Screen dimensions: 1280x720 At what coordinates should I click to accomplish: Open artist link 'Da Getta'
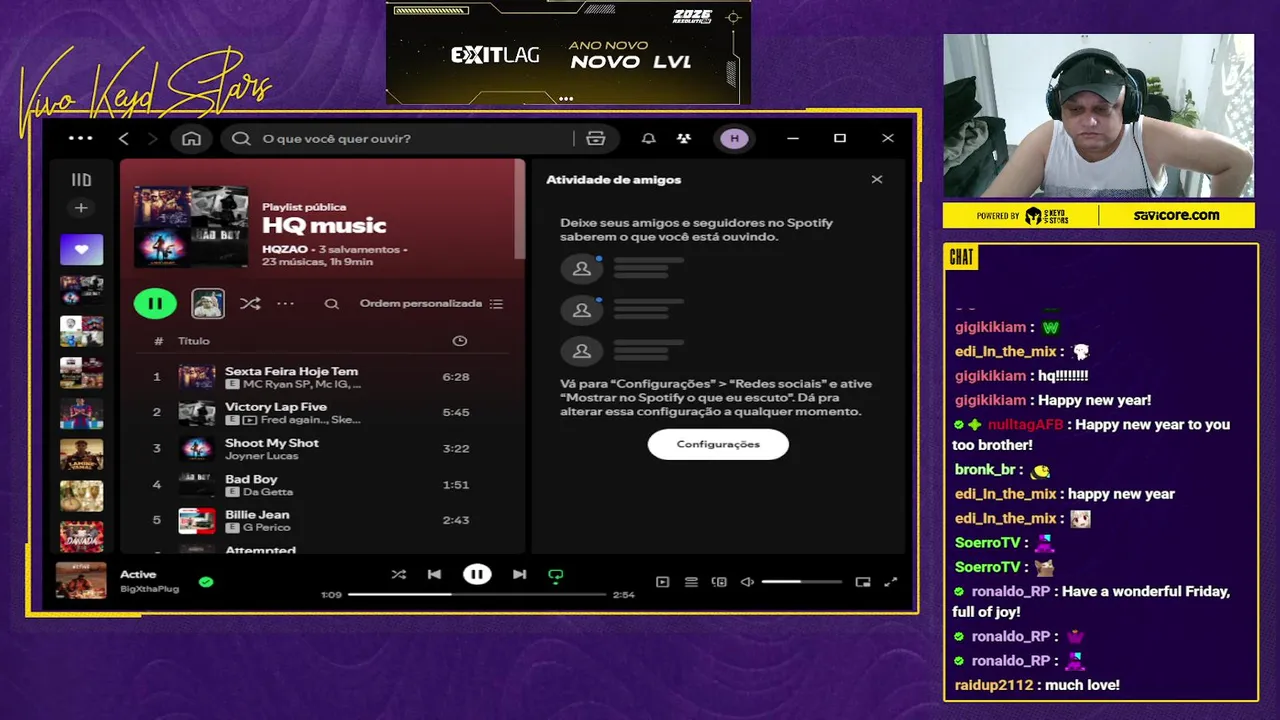click(268, 492)
